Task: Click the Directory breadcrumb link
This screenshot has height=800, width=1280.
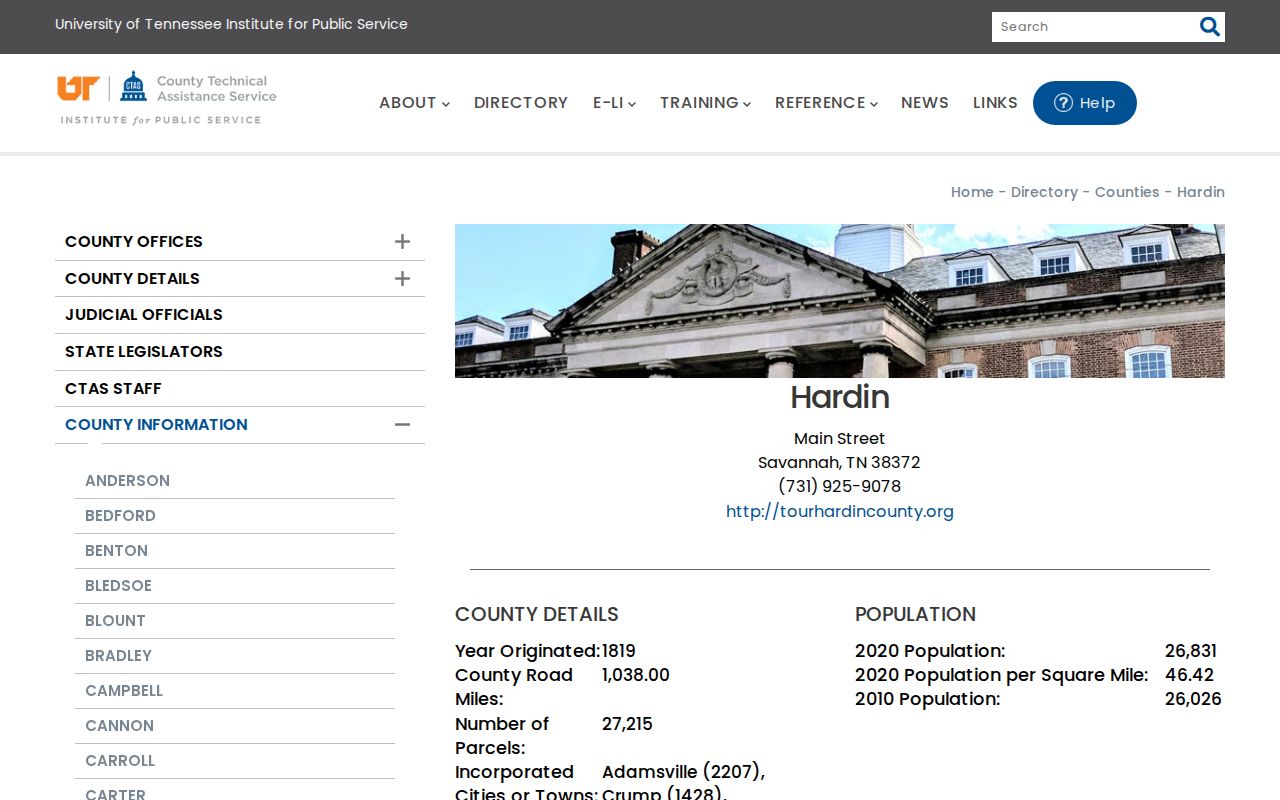Action: coord(1044,192)
